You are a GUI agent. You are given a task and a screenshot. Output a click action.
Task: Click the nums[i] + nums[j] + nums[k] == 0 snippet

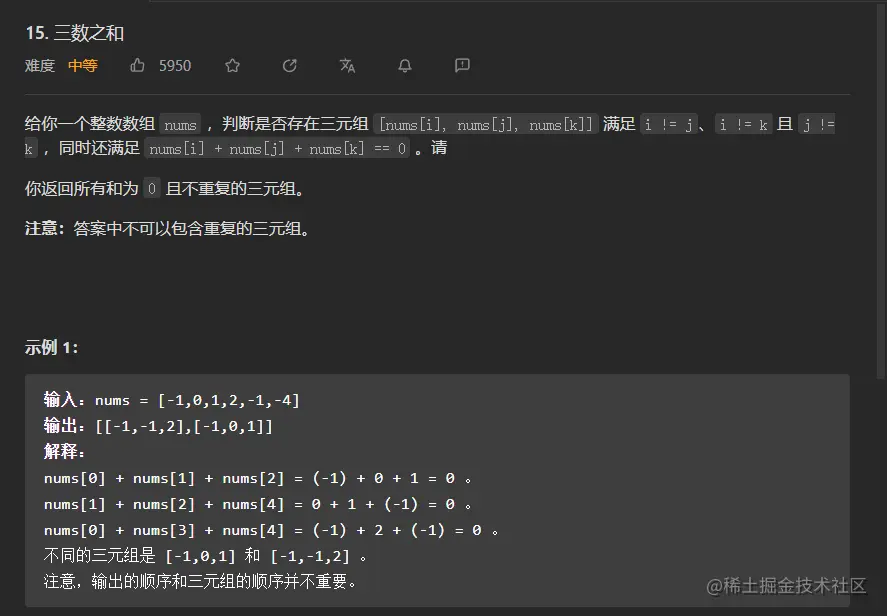(278, 148)
